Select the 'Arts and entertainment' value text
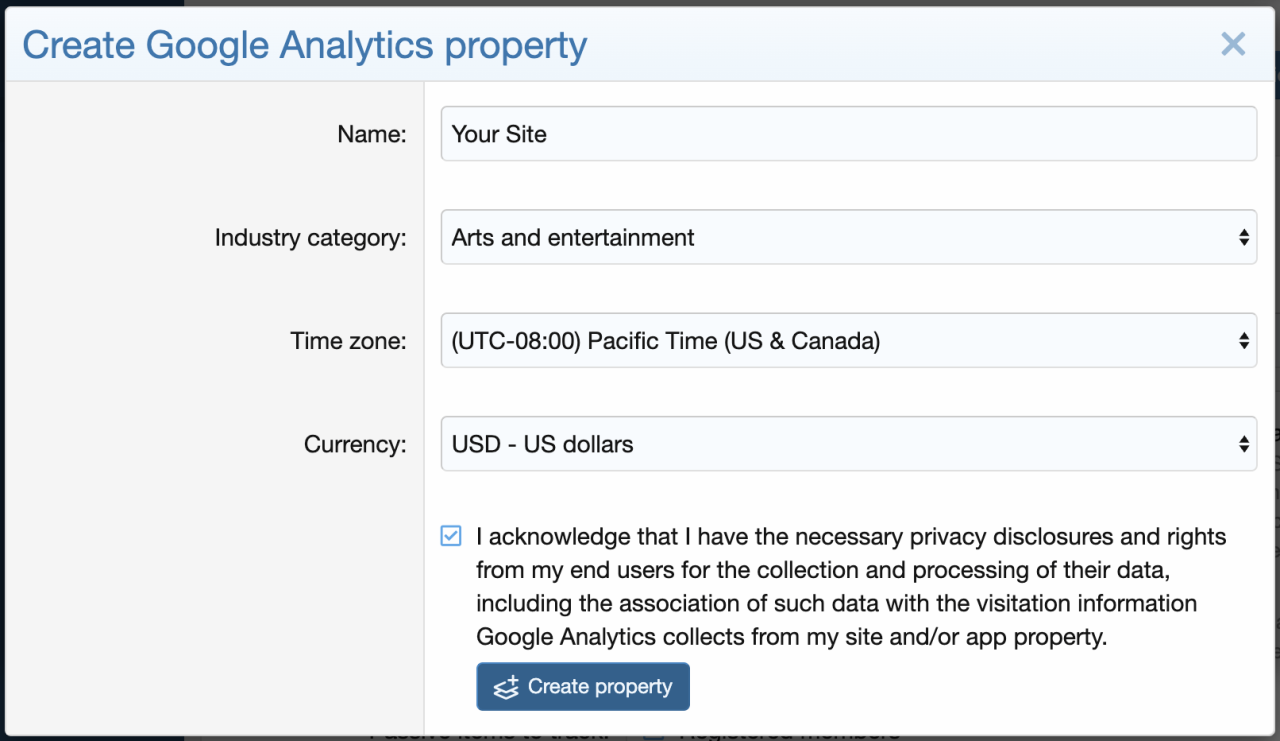1280x741 pixels. click(x=573, y=238)
